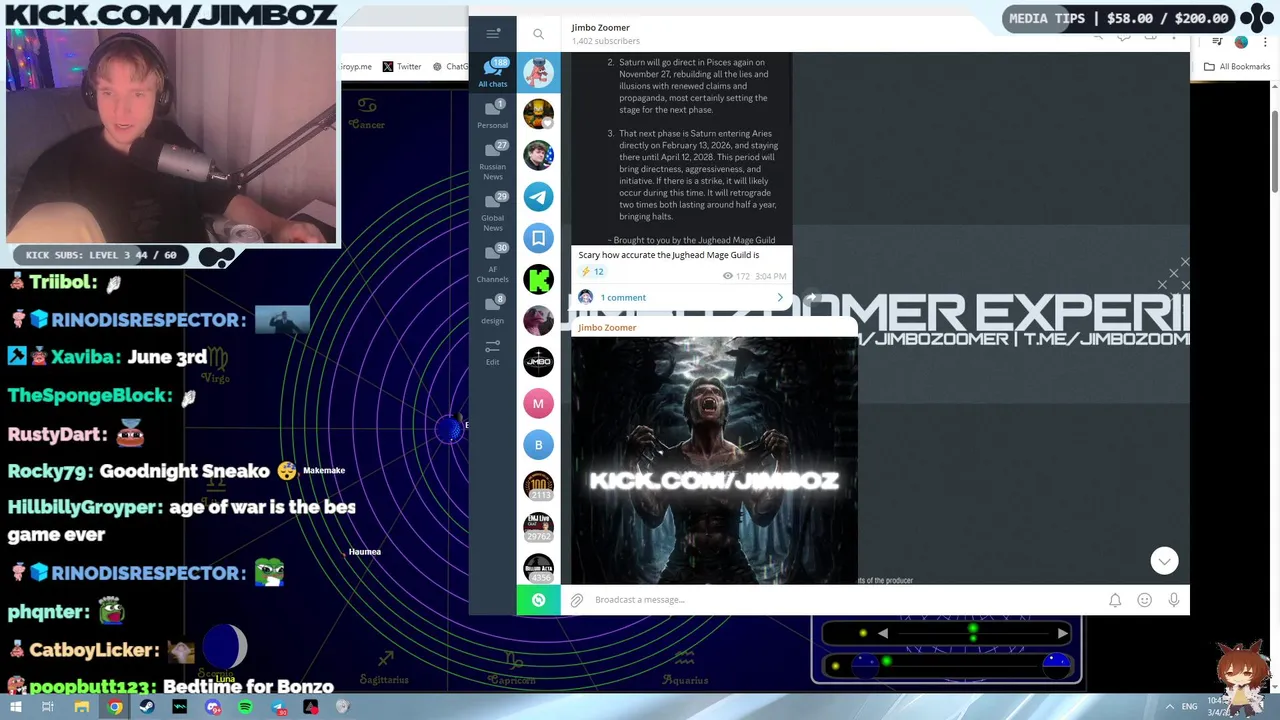Open the Telegram hamburger menu
Image resolution: width=1280 pixels, height=720 pixels.
[492, 34]
